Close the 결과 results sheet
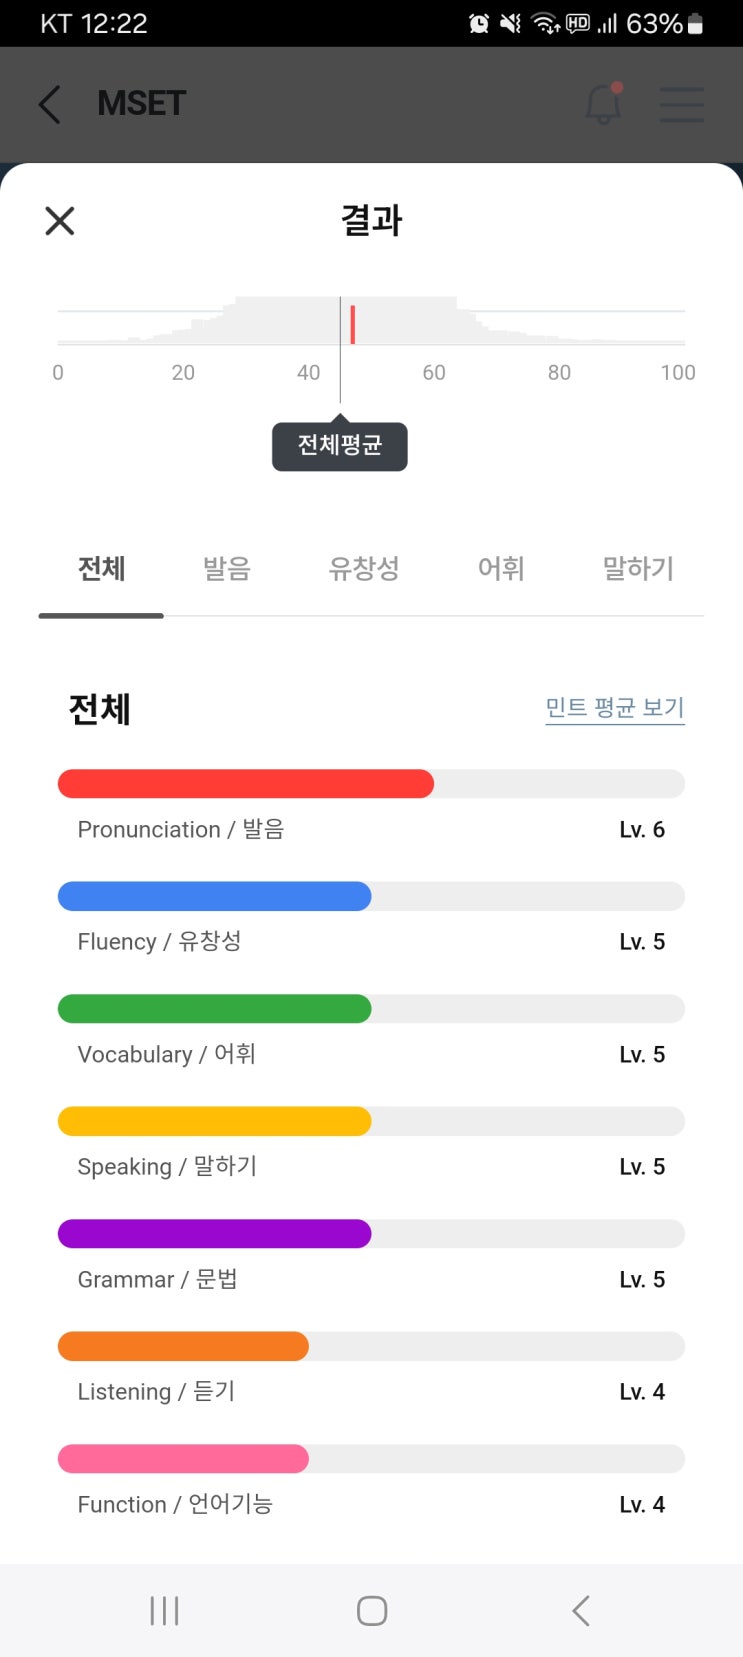The height and width of the screenshot is (1657, 743). point(60,221)
